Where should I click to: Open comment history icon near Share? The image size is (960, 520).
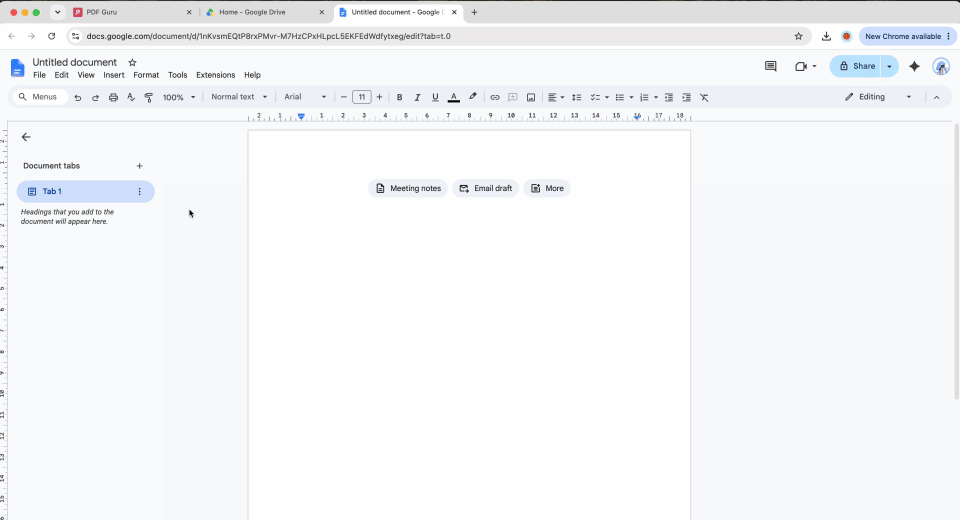pyautogui.click(x=771, y=66)
